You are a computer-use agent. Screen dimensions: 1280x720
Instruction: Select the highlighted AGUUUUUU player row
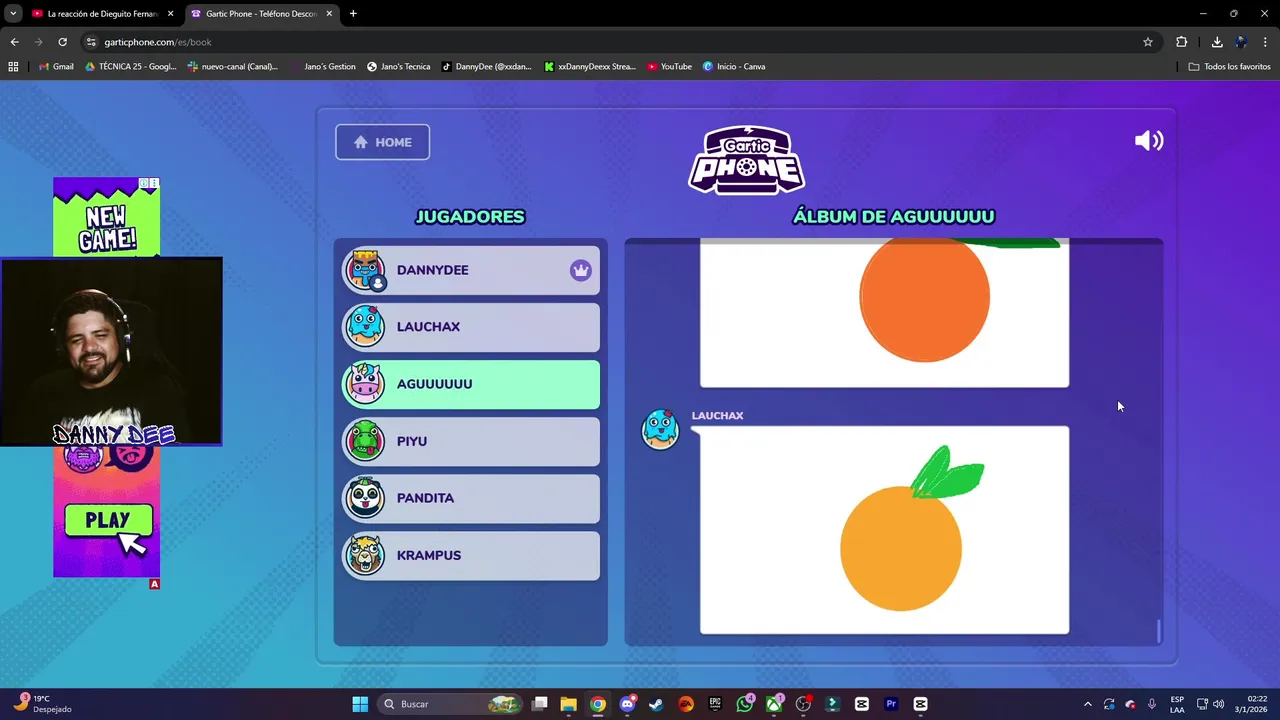[x=471, y=384]
